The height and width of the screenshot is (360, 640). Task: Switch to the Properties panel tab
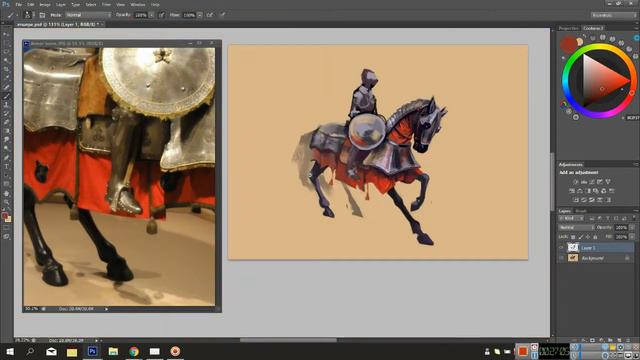[569, 28]
